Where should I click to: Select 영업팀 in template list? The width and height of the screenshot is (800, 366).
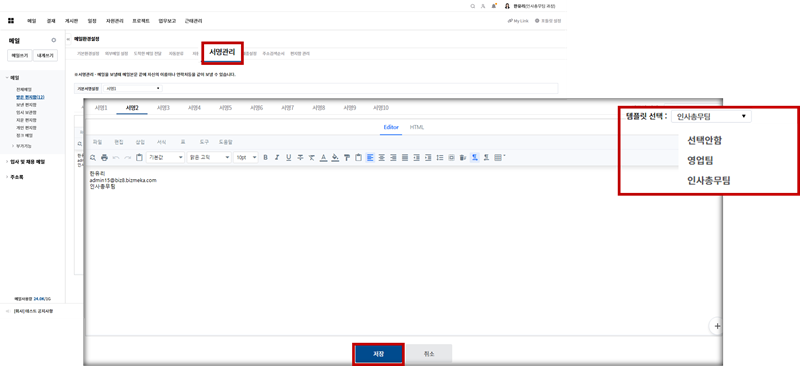point(700,160)
